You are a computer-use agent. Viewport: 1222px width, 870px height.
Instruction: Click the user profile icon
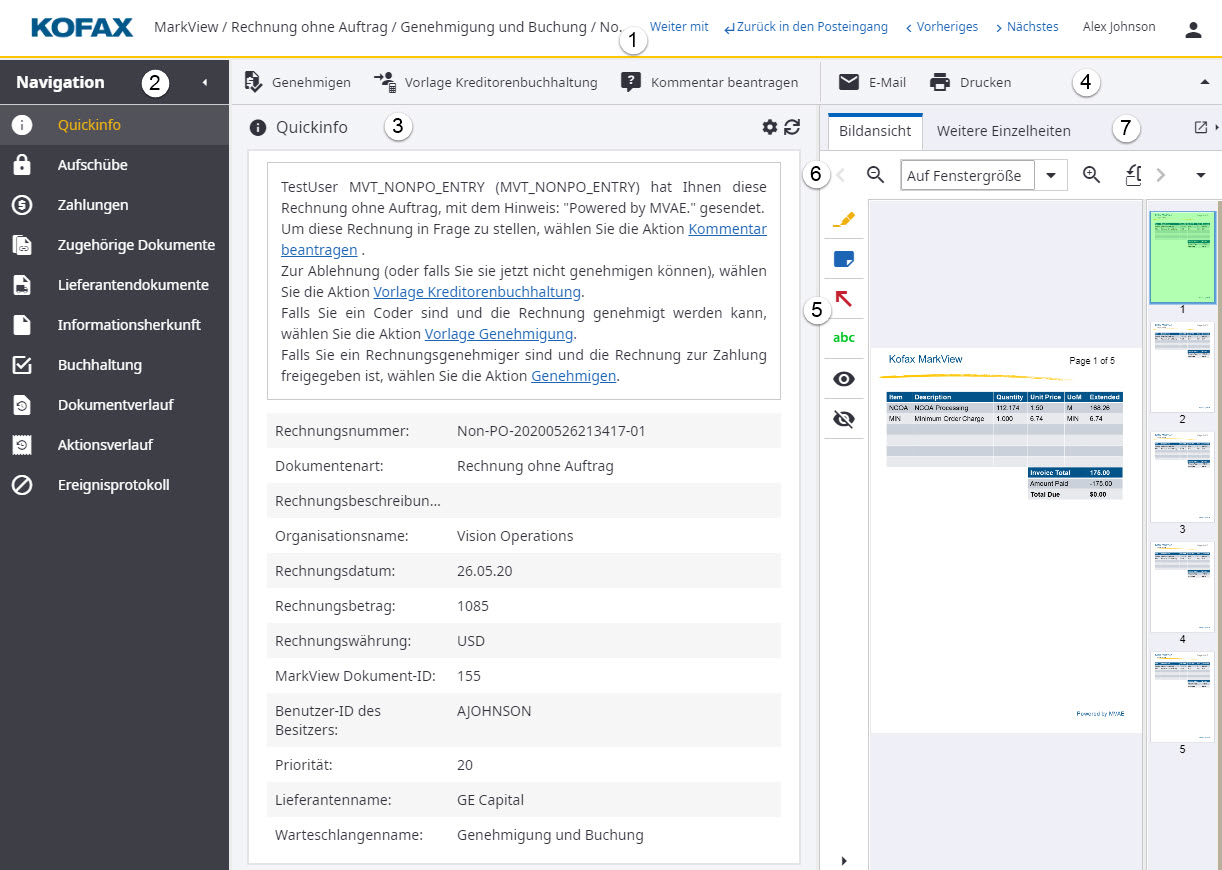click(1193, 29)
